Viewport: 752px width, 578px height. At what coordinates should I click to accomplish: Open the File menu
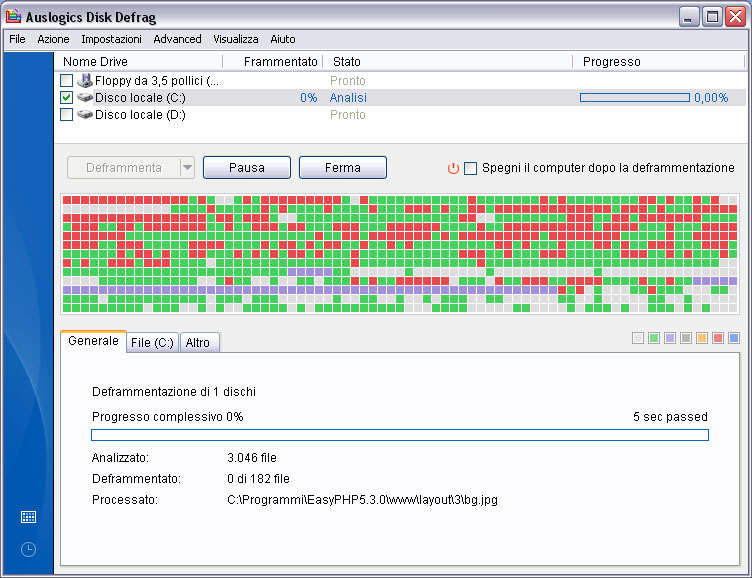[x=17, y=39]
